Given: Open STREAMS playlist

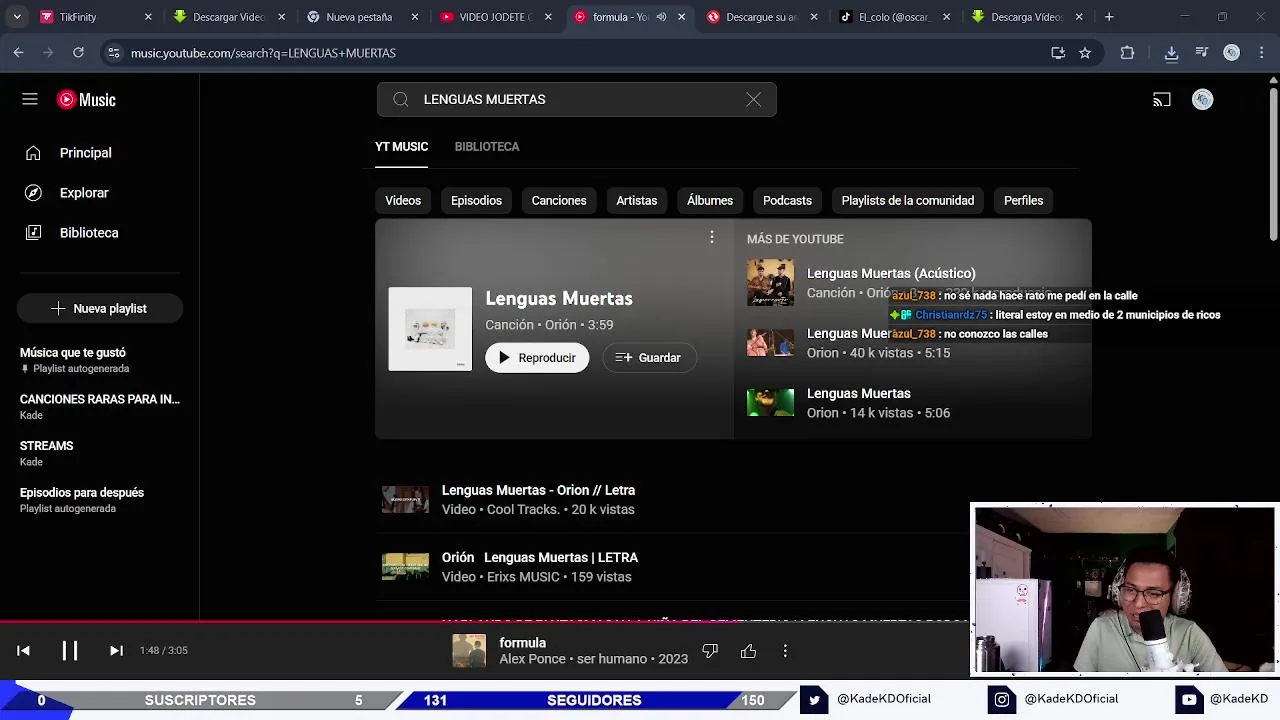Looking at the screenshot, I should click(100, 453).
